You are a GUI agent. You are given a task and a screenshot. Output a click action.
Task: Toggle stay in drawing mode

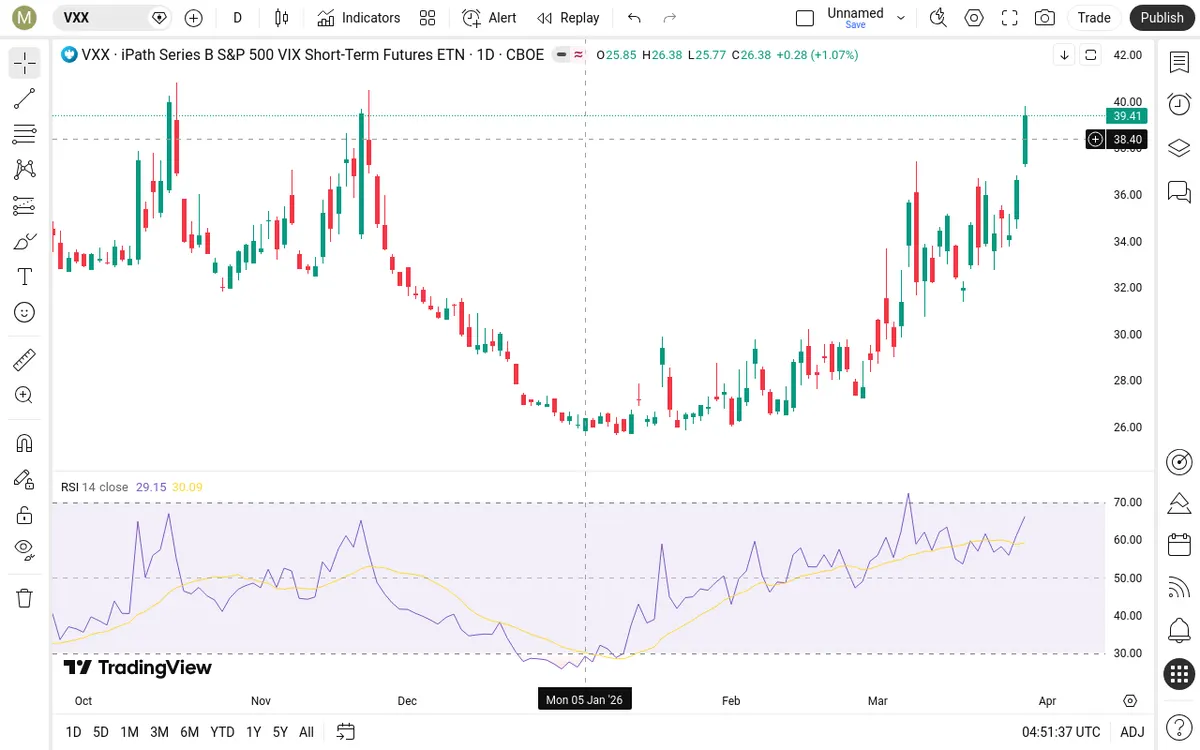[x=25, y=479]
